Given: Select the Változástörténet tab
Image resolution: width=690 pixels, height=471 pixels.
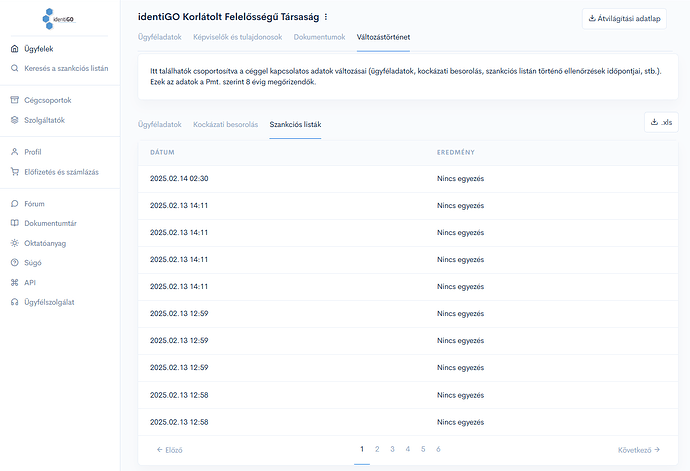Looking at the screenshot, I should 383,37.
